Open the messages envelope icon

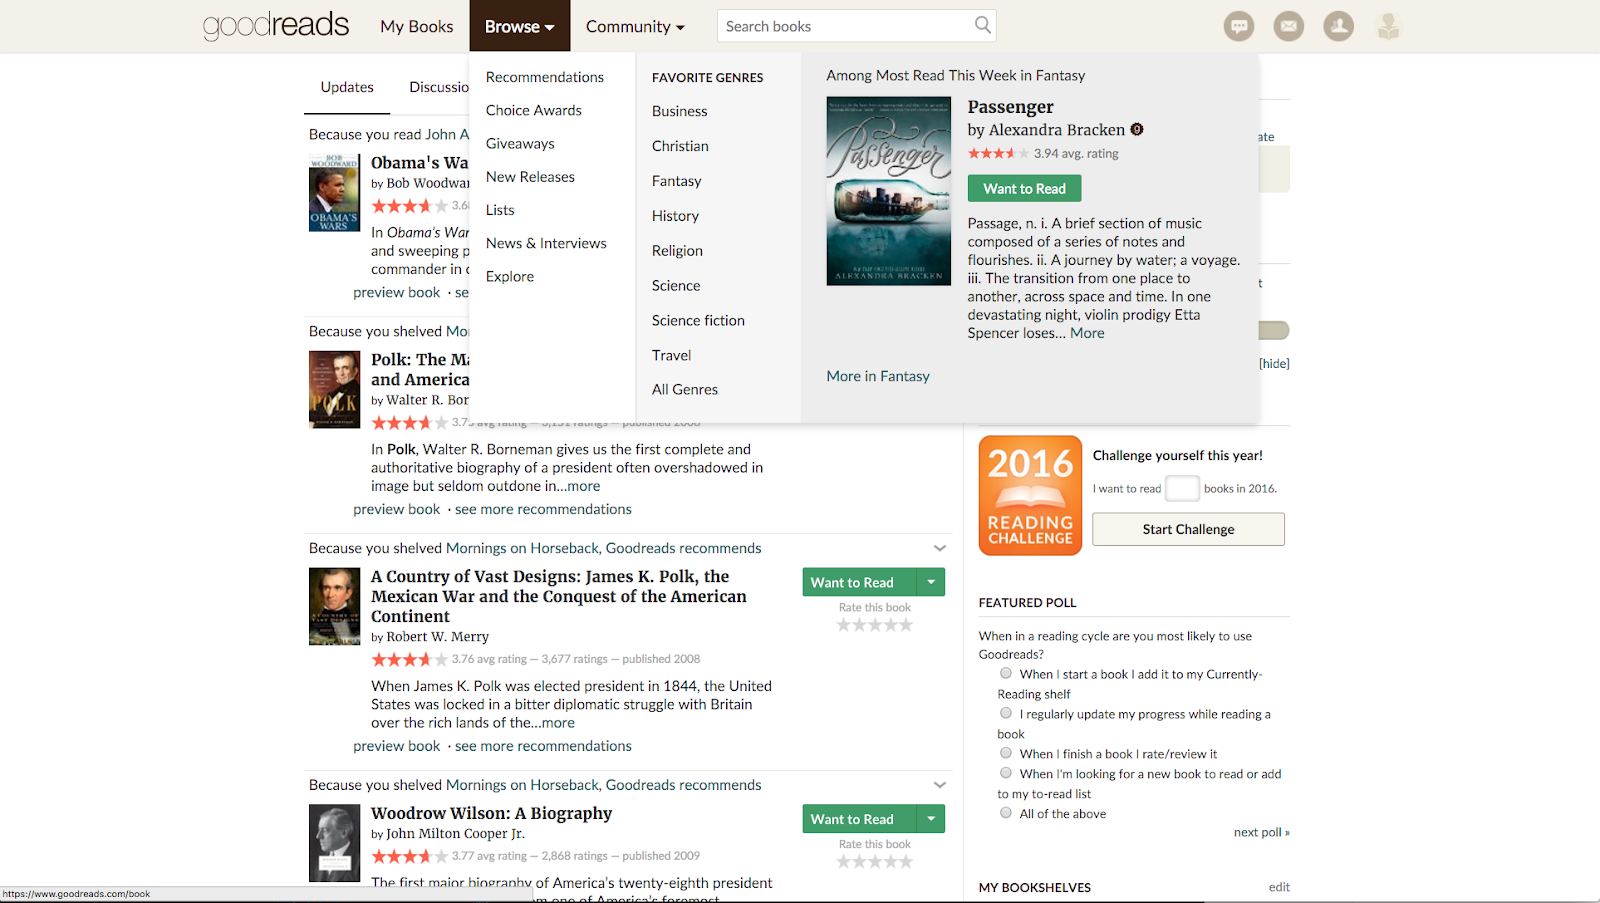coord(1288,26)
